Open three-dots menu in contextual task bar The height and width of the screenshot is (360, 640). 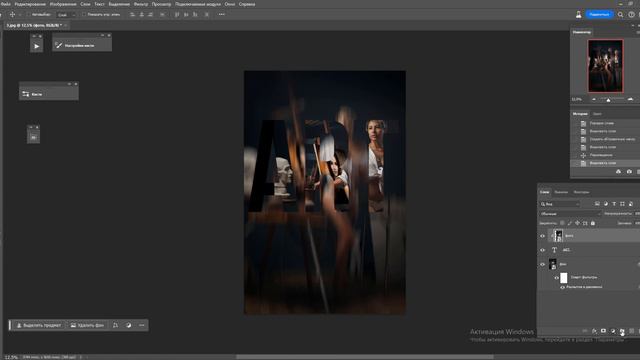142,325
